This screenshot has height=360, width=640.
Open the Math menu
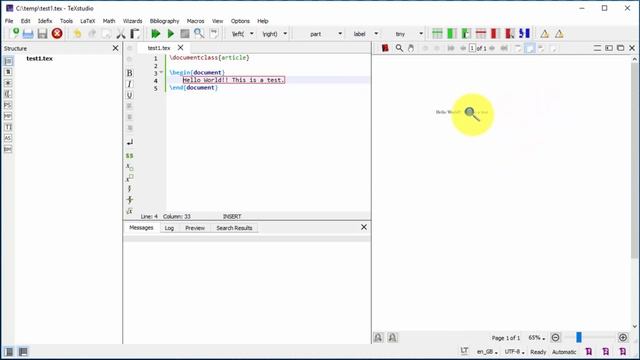tap(109, 21)
